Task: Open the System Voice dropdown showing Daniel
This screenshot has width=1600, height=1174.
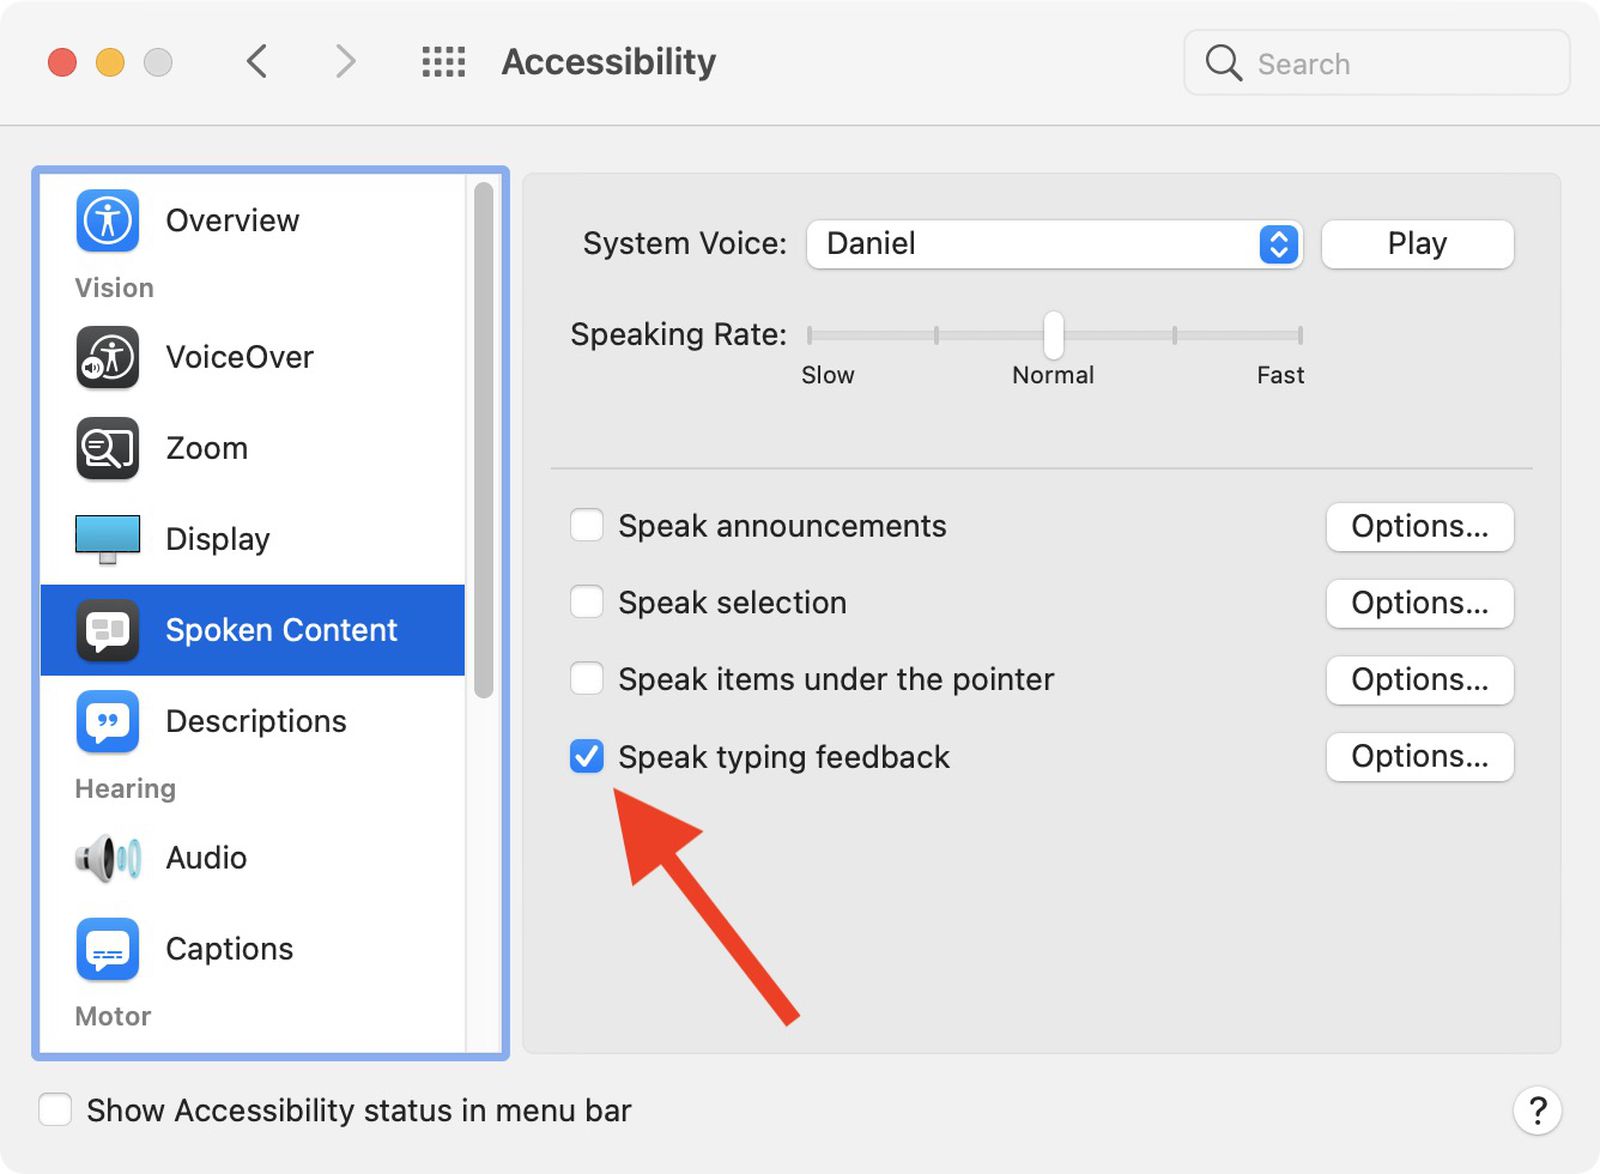Action: click(1054, 244)
